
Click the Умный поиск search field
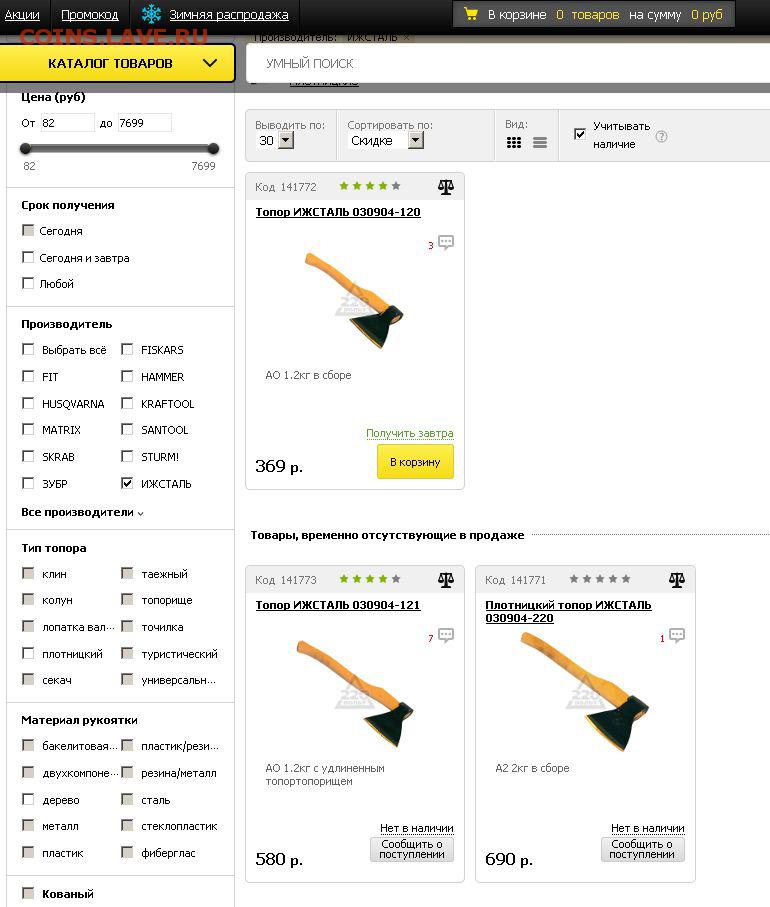pyautogui.click(x=508, y=64)
